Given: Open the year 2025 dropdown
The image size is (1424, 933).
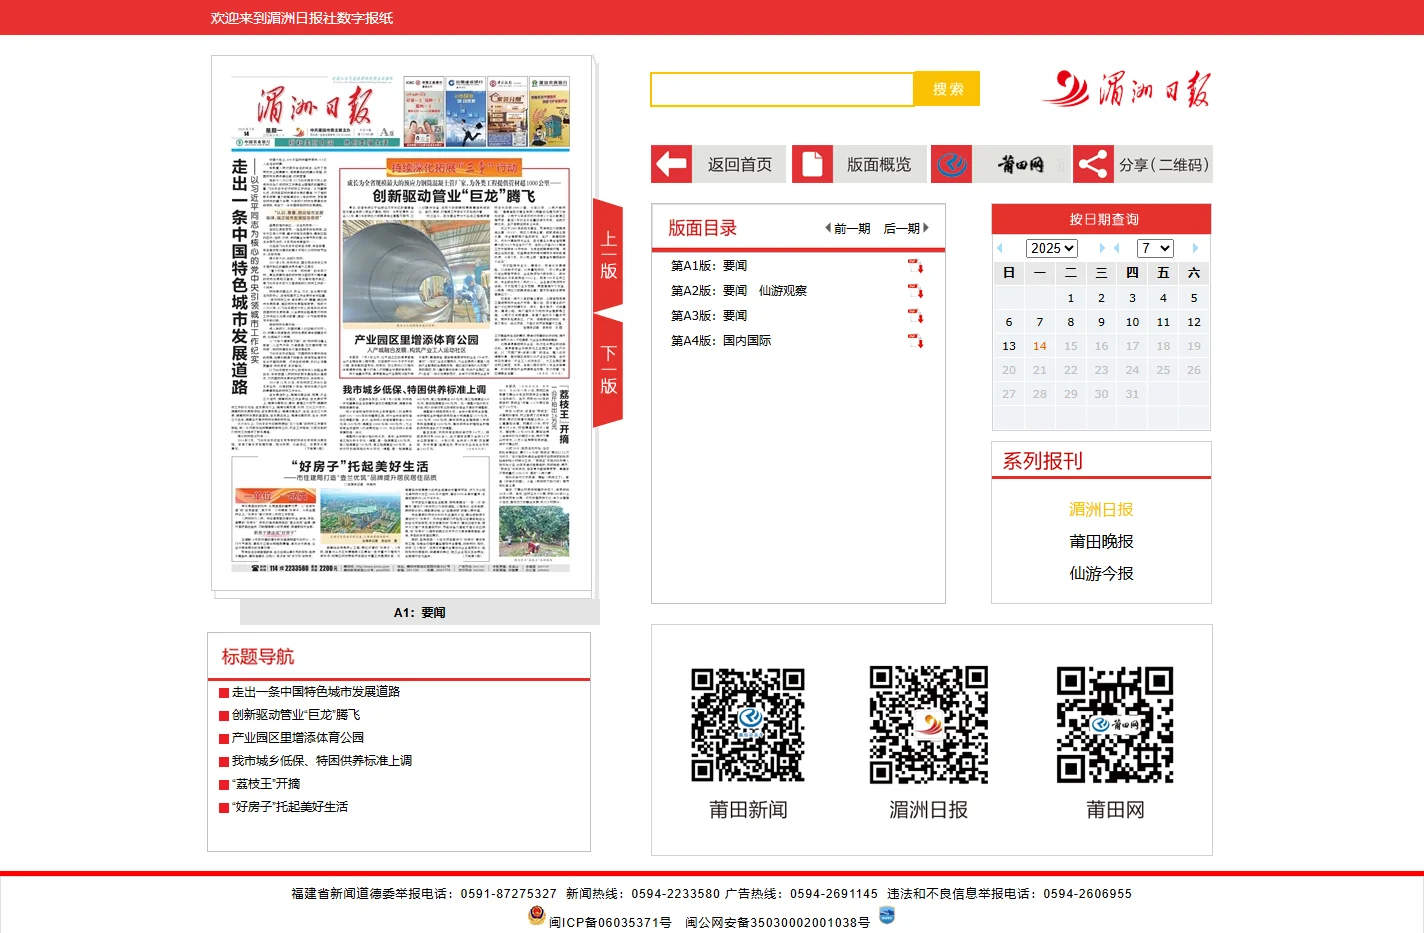Looking at the screenshot, I should tap(1052, 248).
